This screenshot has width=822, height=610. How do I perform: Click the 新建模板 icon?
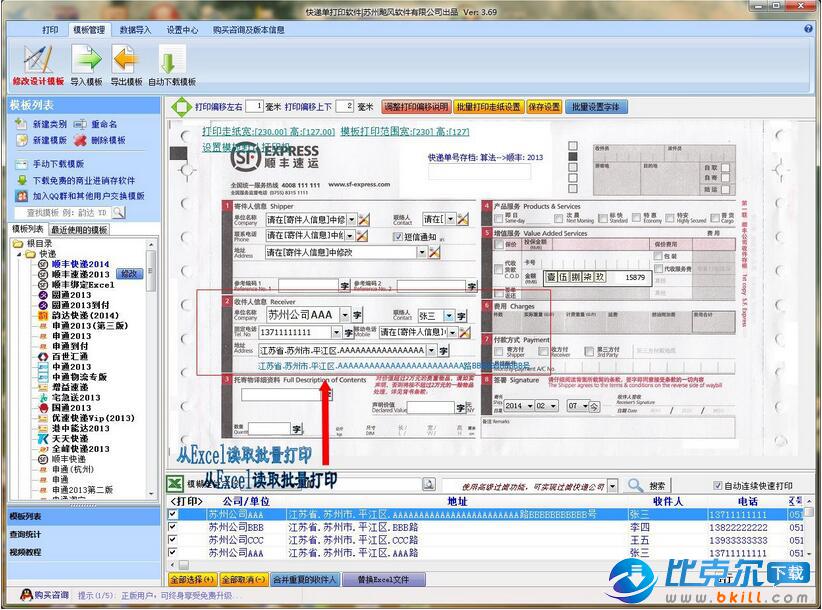21,140
